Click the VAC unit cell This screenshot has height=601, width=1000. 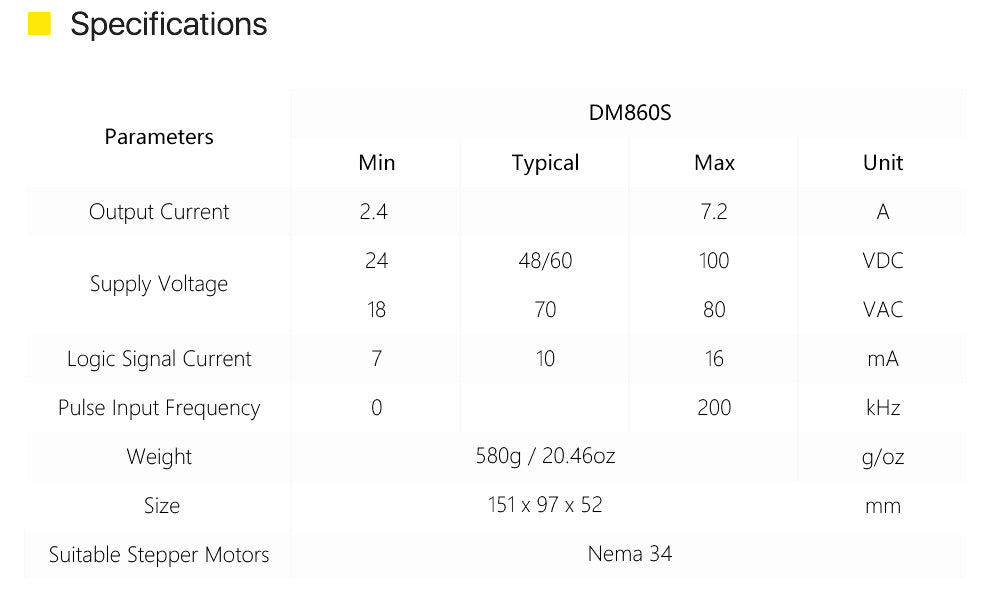[883, 309]
